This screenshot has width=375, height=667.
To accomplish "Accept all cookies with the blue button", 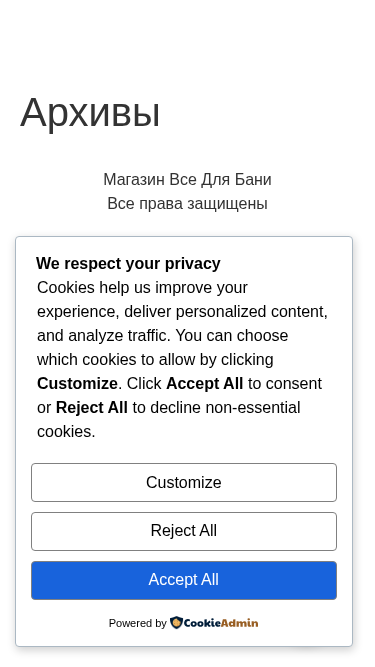I will (x=184, y=580).
